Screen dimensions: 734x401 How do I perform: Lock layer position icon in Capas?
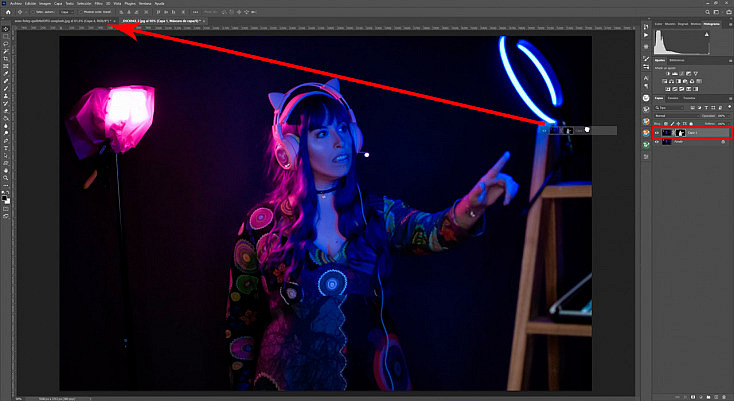click(x=678, y=124)
